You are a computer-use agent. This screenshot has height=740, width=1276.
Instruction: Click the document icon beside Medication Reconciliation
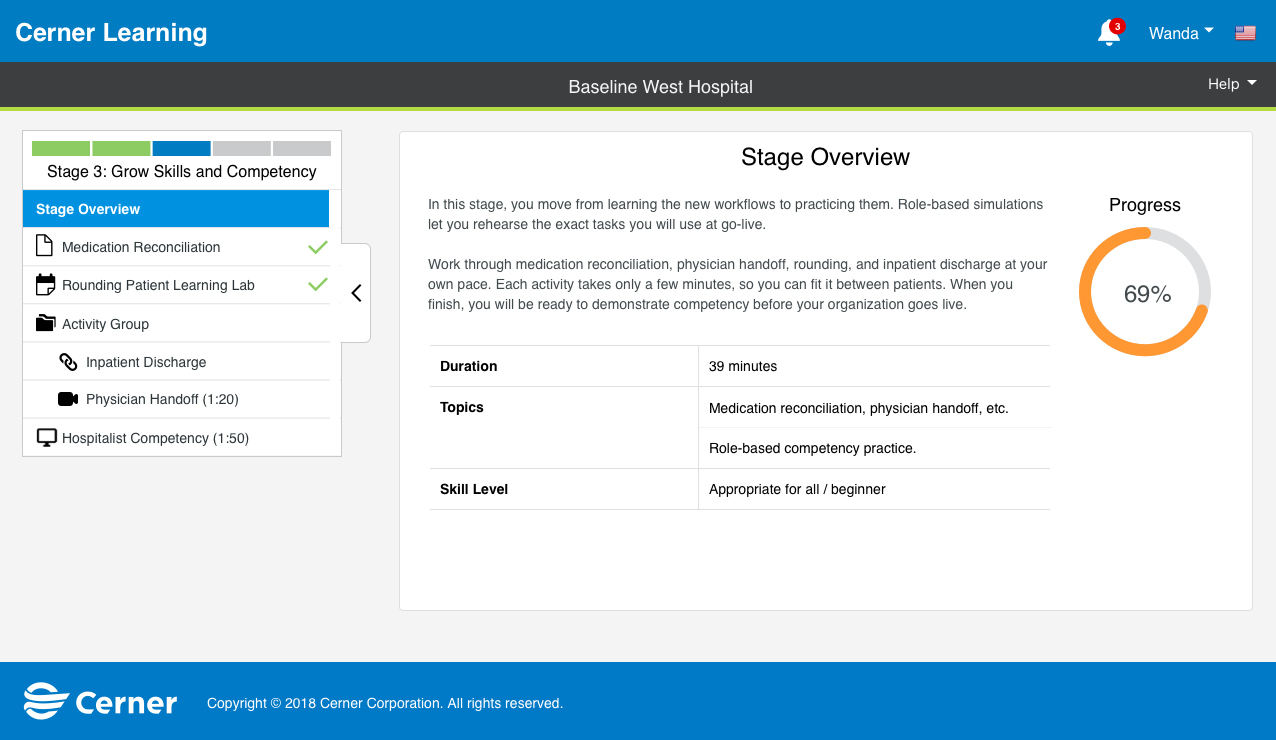(x=44, y=246)
